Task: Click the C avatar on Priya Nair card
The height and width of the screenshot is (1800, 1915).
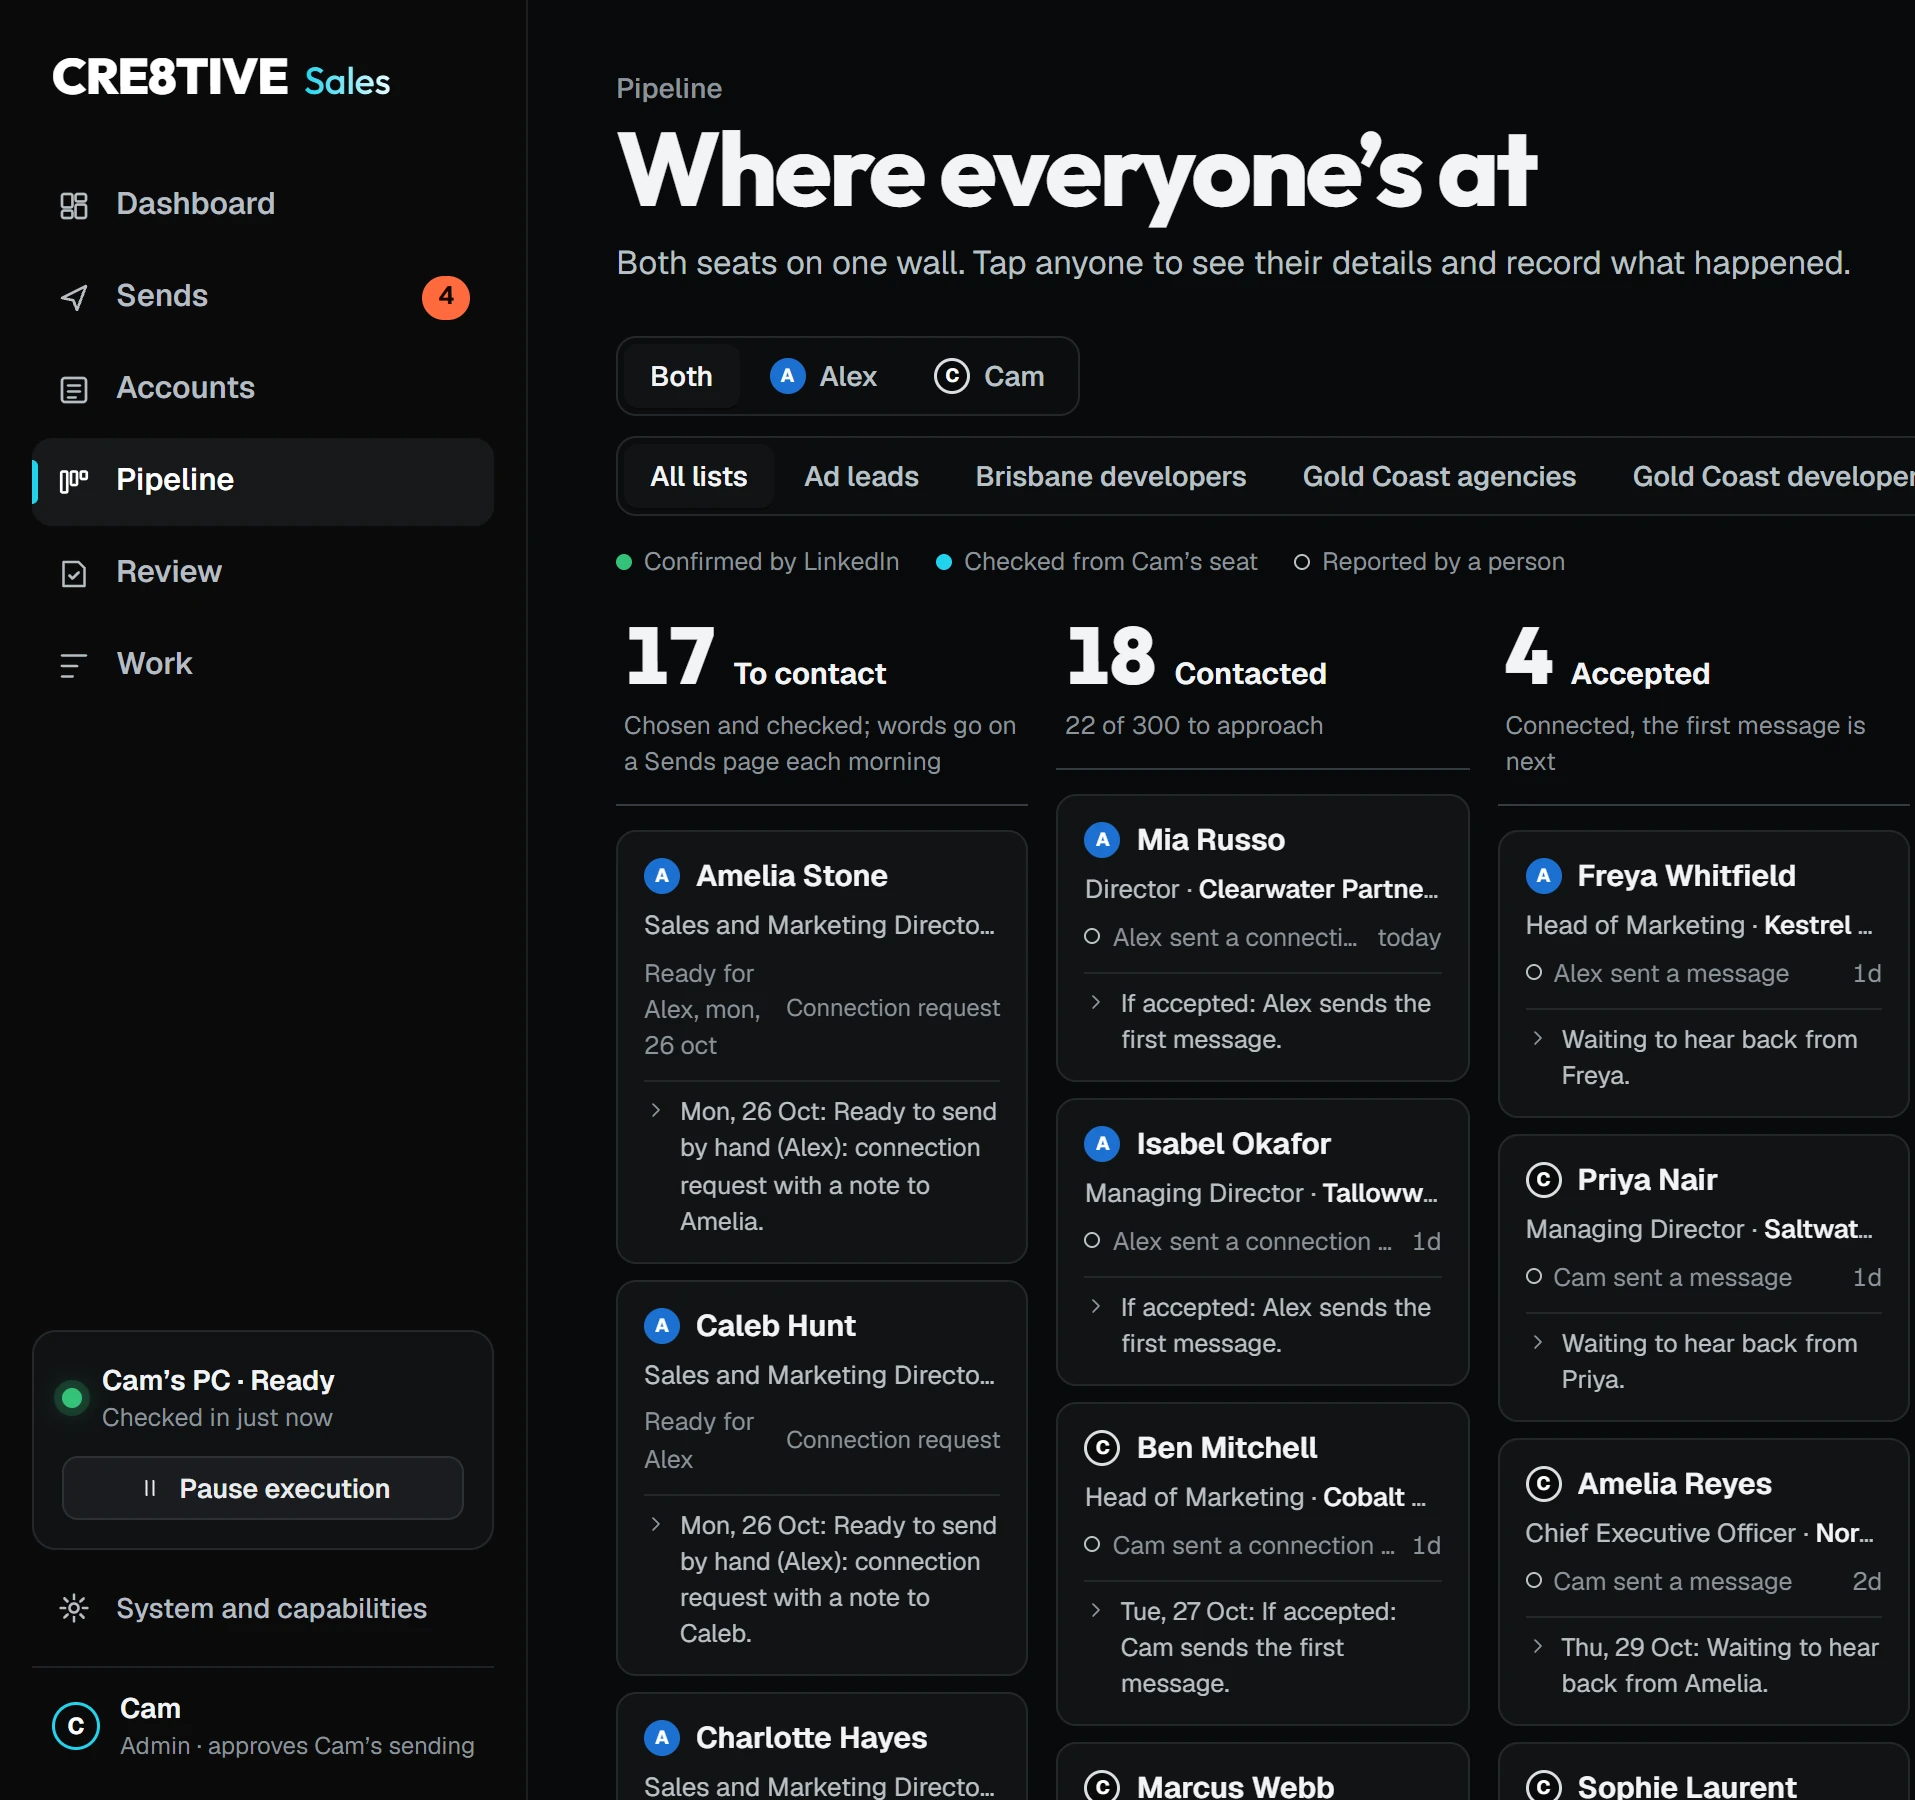Action: click(1544, 1180)
